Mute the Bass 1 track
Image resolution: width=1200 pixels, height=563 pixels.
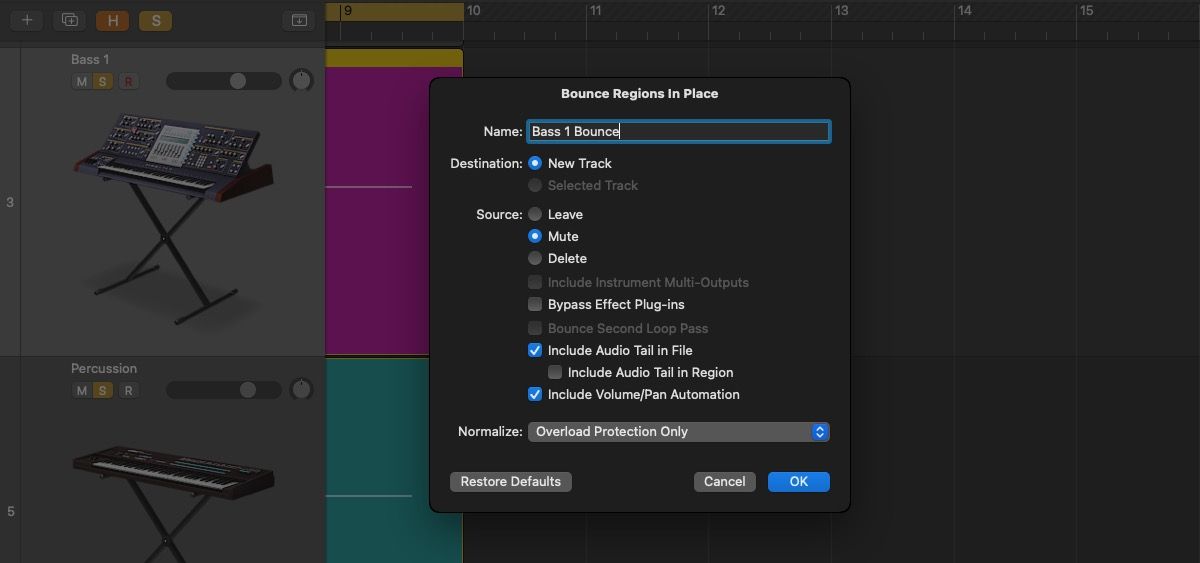pyautogui.click(x=81, y=82)
